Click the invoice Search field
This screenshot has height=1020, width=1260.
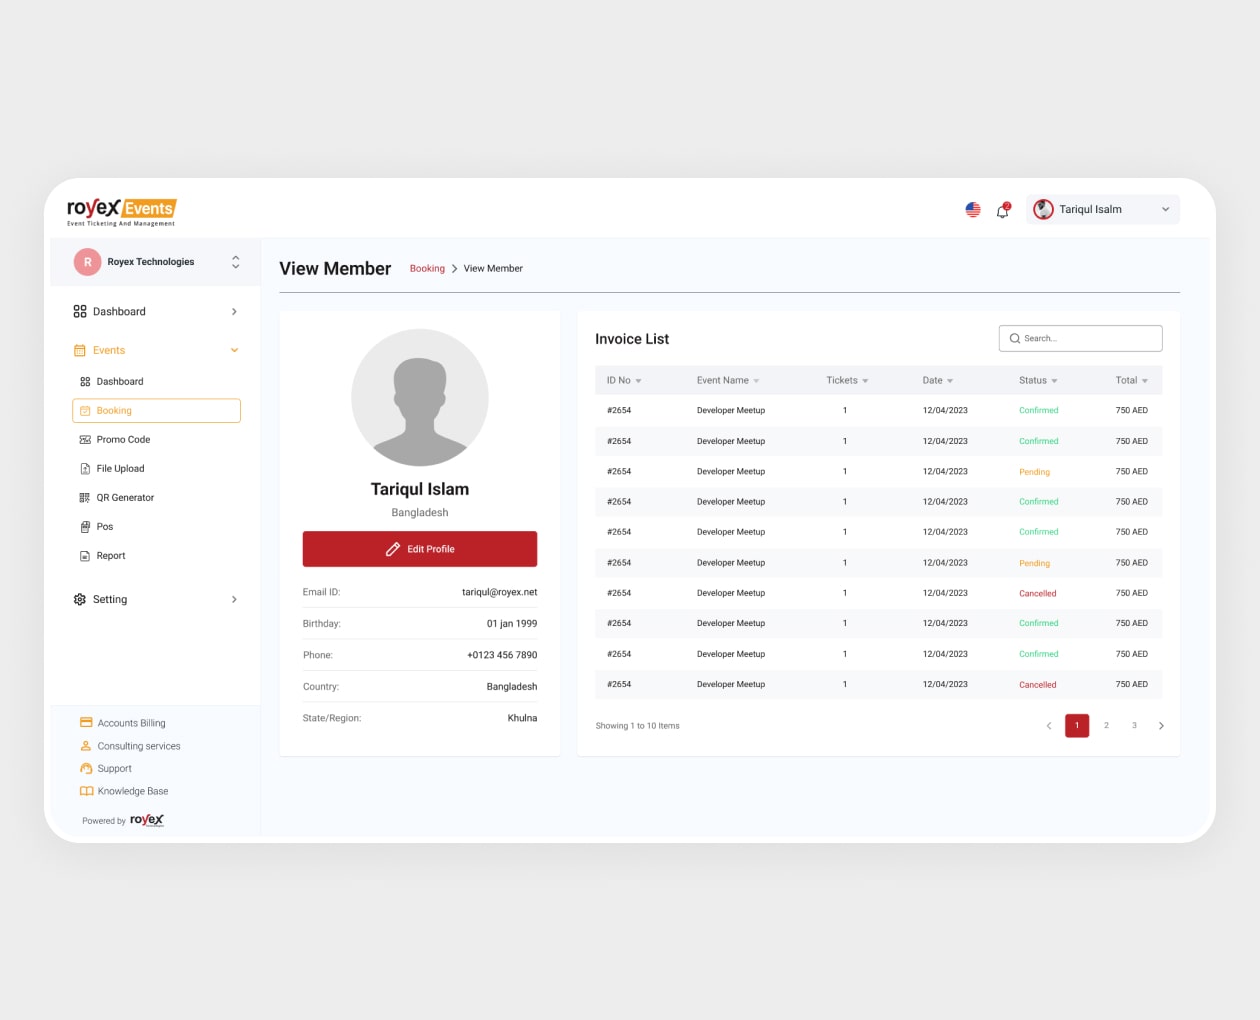[x=1080, y=339]
